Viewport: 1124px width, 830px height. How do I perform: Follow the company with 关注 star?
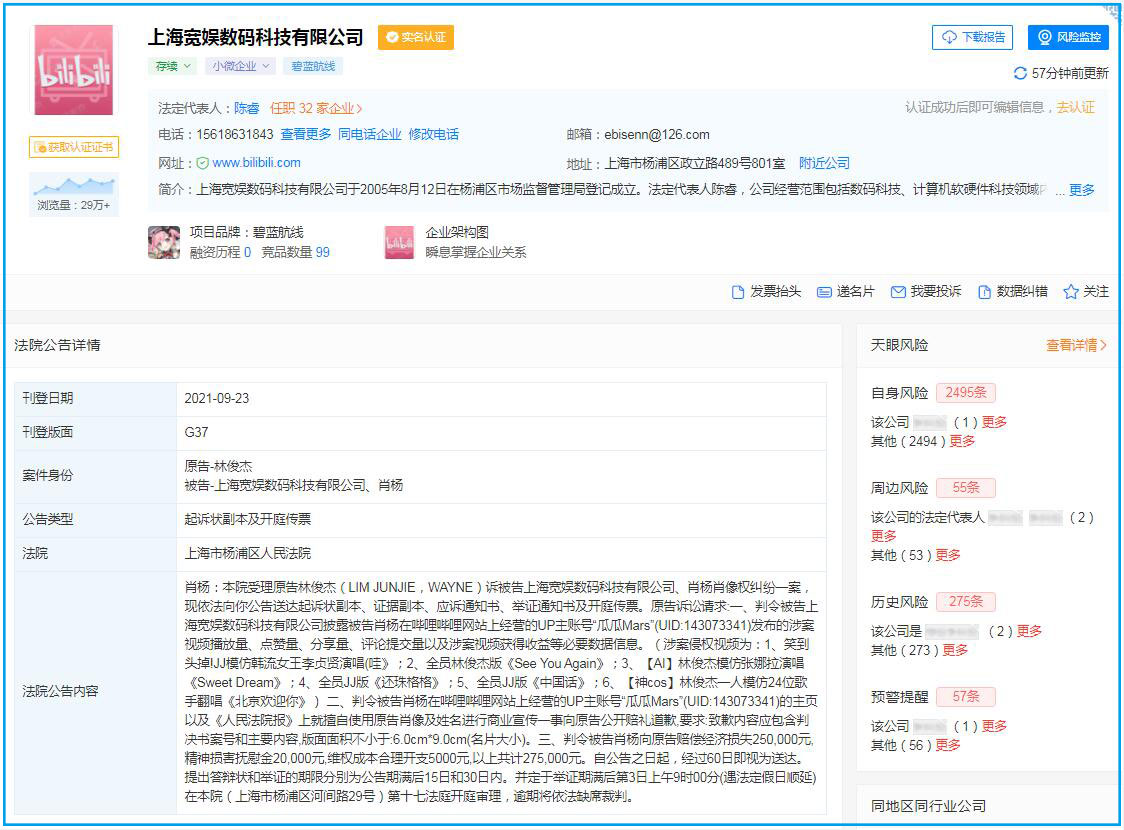(x=1071, y=292)
